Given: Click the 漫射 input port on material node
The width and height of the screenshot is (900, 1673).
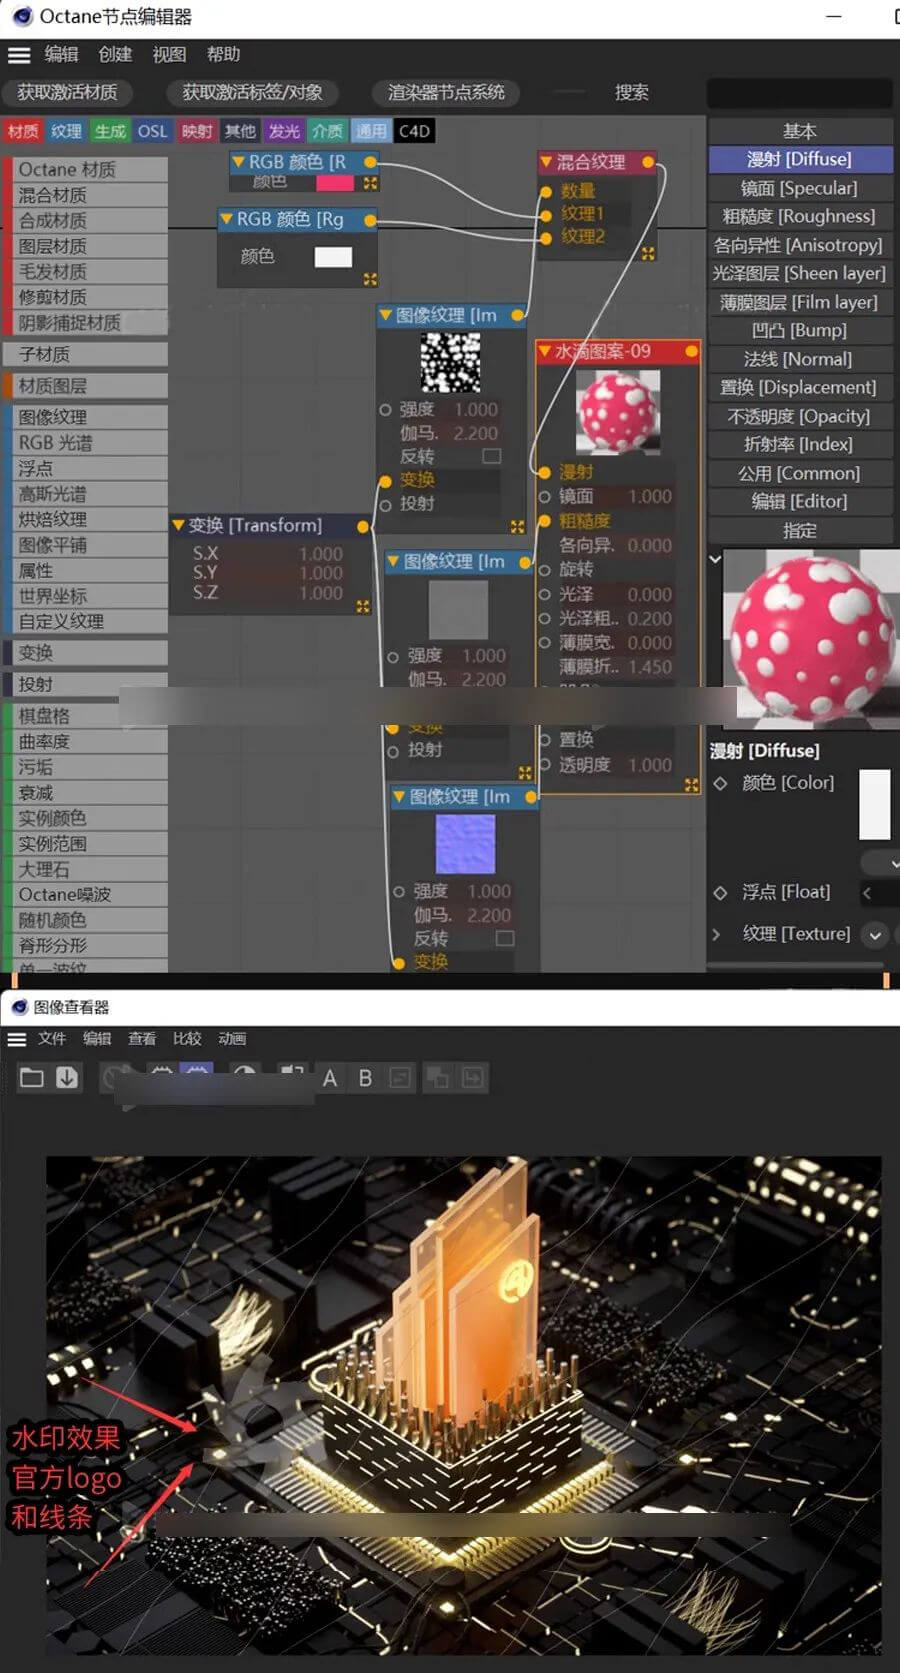Looking at the screenshot, I should tap(544, 472).
